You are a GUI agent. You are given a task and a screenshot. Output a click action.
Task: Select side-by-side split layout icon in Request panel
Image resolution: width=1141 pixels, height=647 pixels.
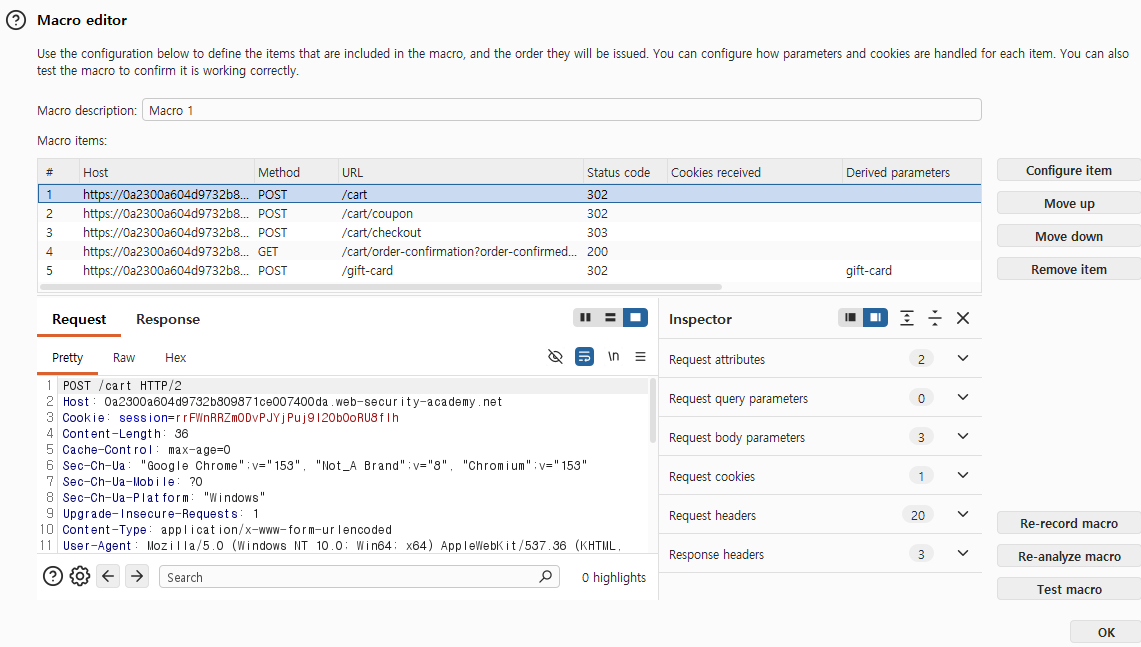coord(585,318)
